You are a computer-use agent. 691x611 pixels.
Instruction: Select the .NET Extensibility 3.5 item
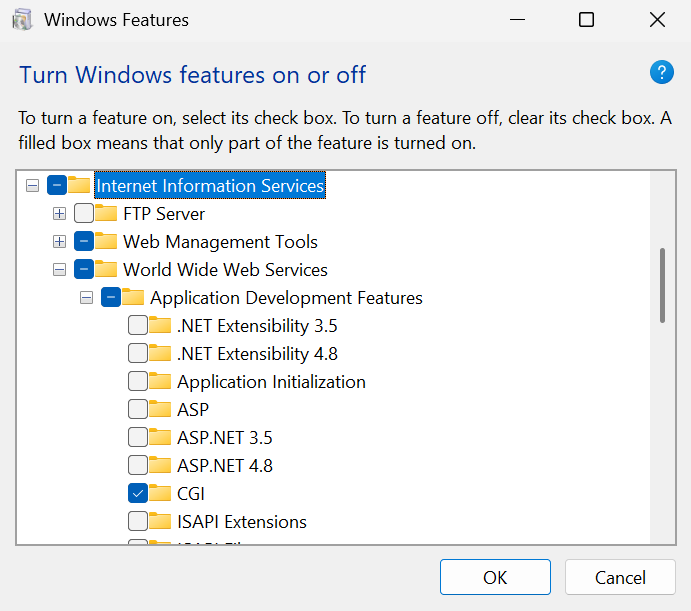(x=257, y=325)
